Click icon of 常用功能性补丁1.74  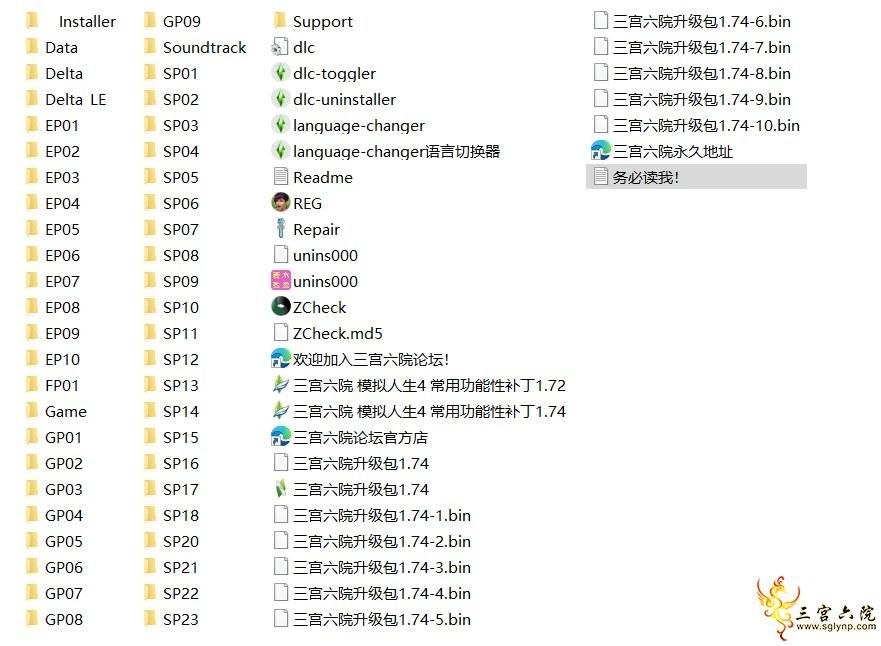pos(280,411)
